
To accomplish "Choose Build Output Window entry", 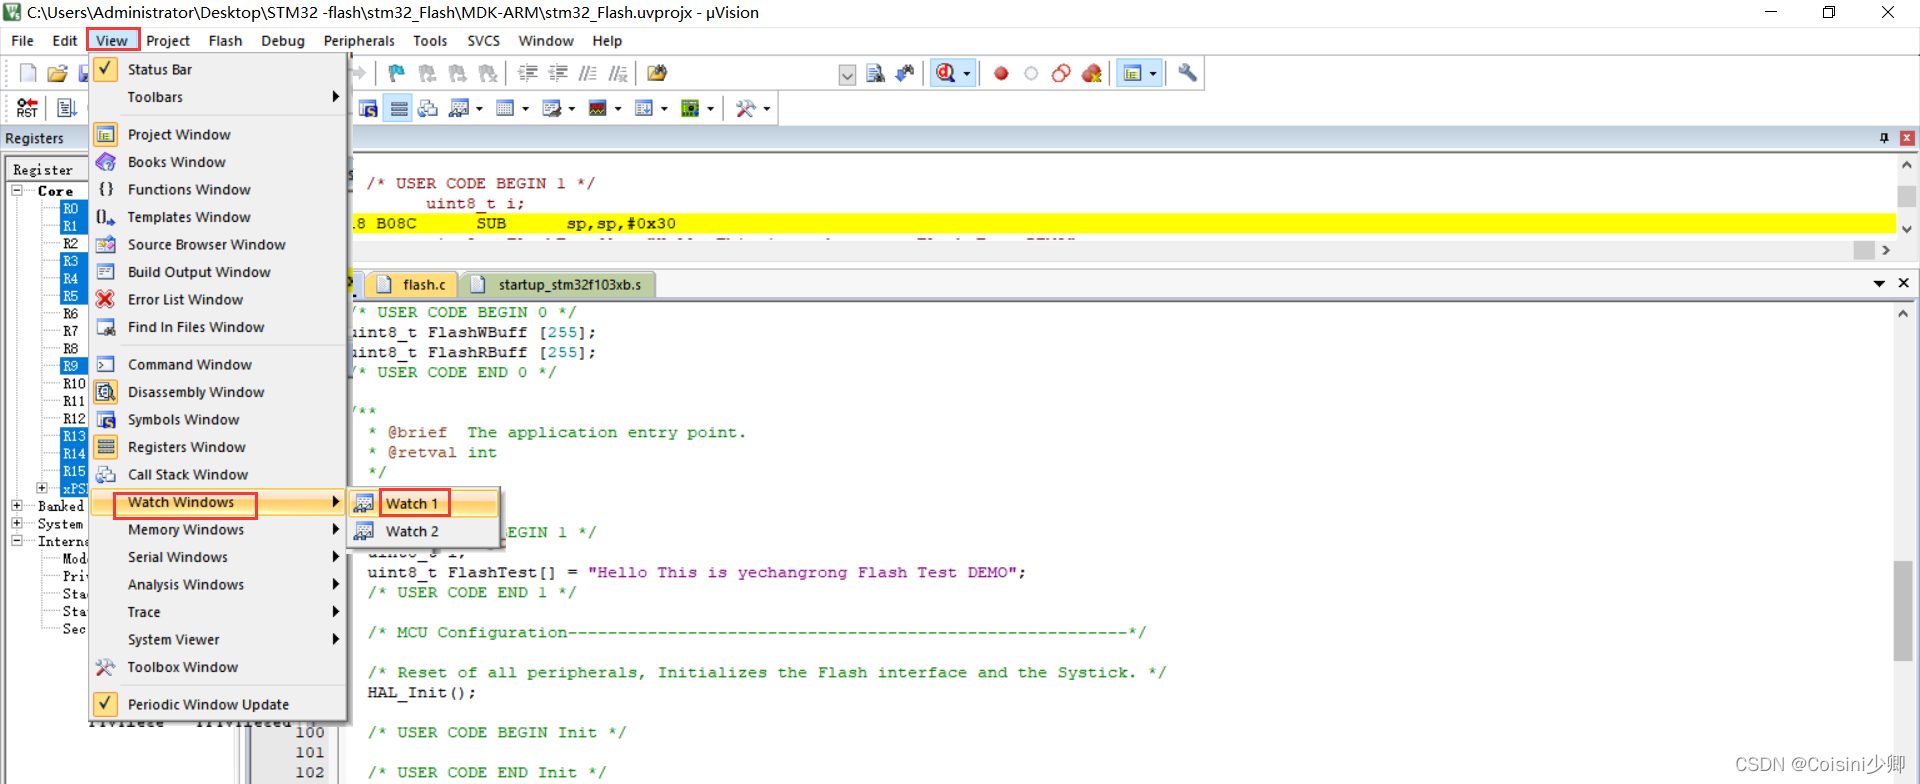I will 218,272.
